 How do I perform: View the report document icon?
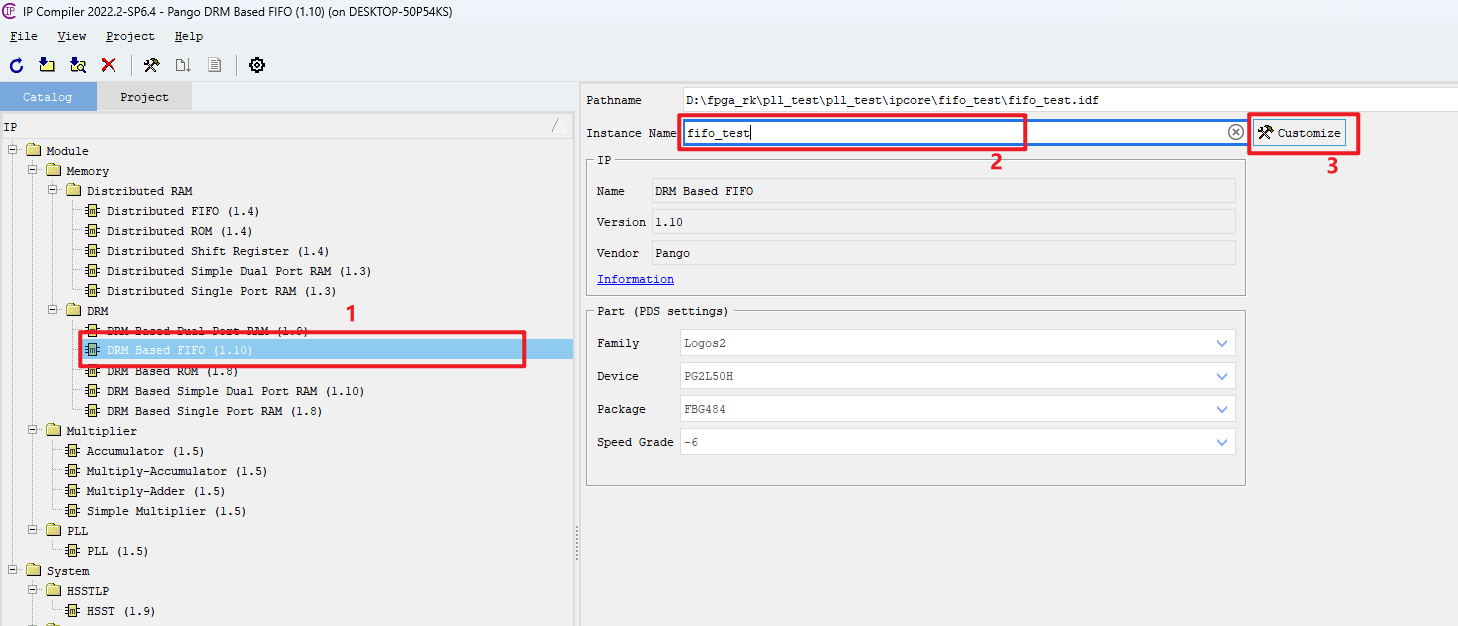tap(214, 65)
